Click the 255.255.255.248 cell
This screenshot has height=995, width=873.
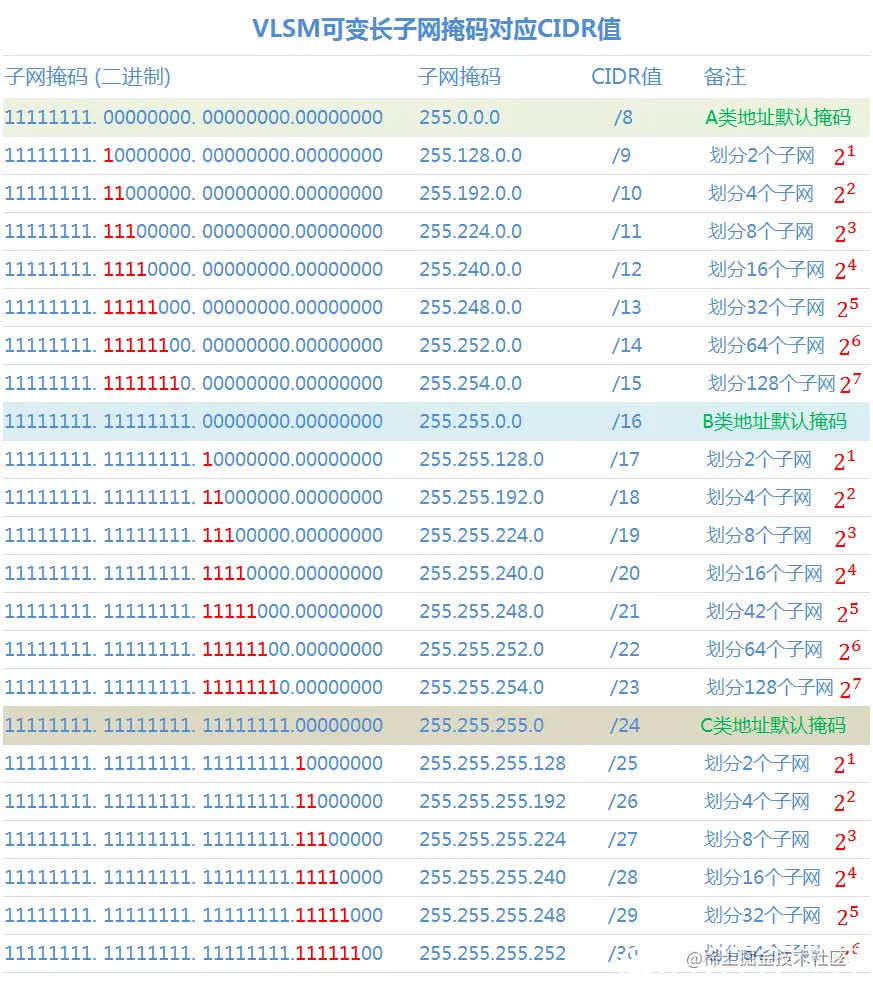click(x=492, y=916)
